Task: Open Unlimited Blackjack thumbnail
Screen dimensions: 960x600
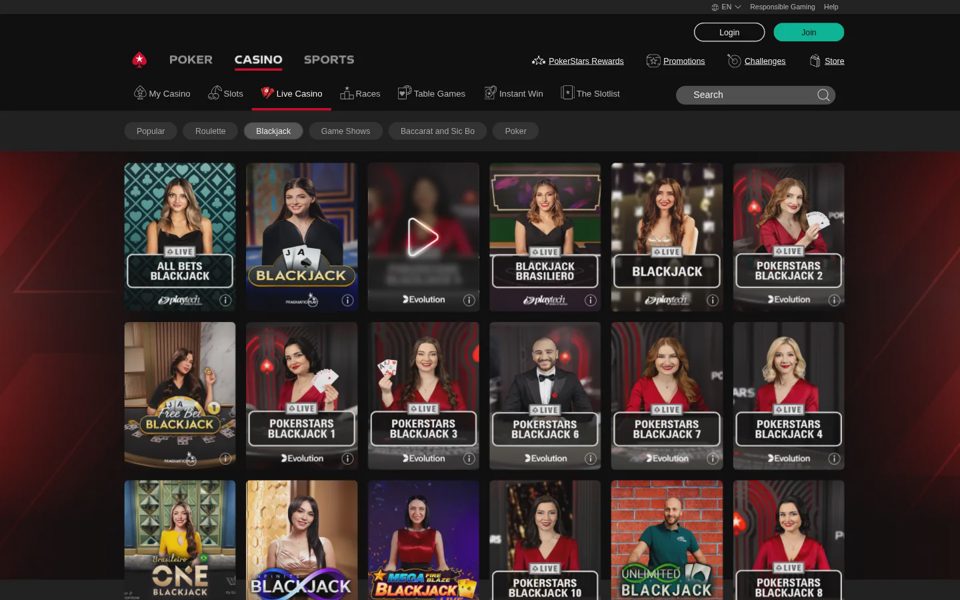Action: [x=667, y=540]
